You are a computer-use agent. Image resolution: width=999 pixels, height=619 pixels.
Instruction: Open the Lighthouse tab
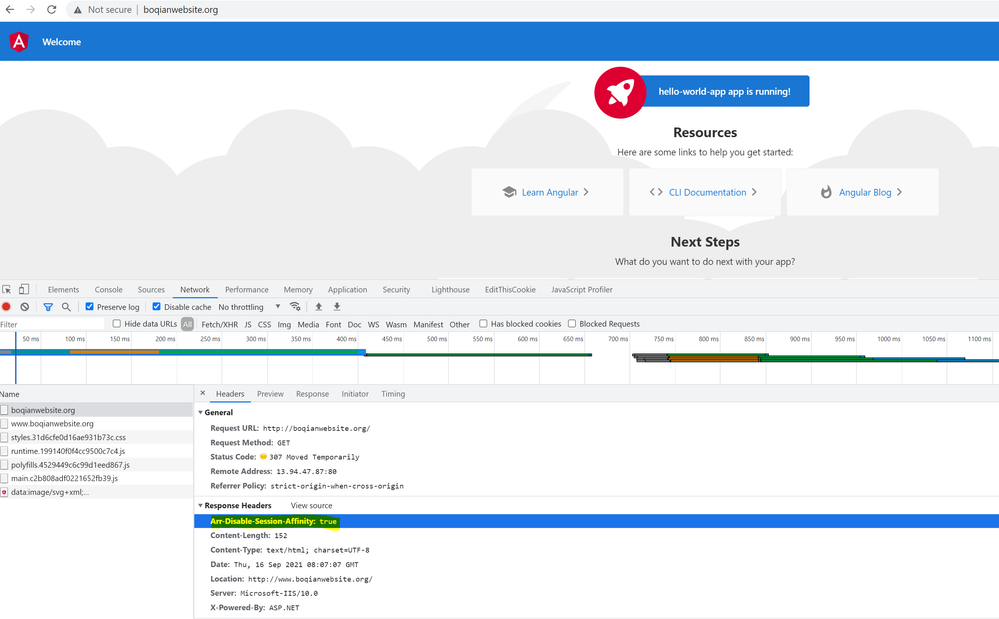click(450, 289)
